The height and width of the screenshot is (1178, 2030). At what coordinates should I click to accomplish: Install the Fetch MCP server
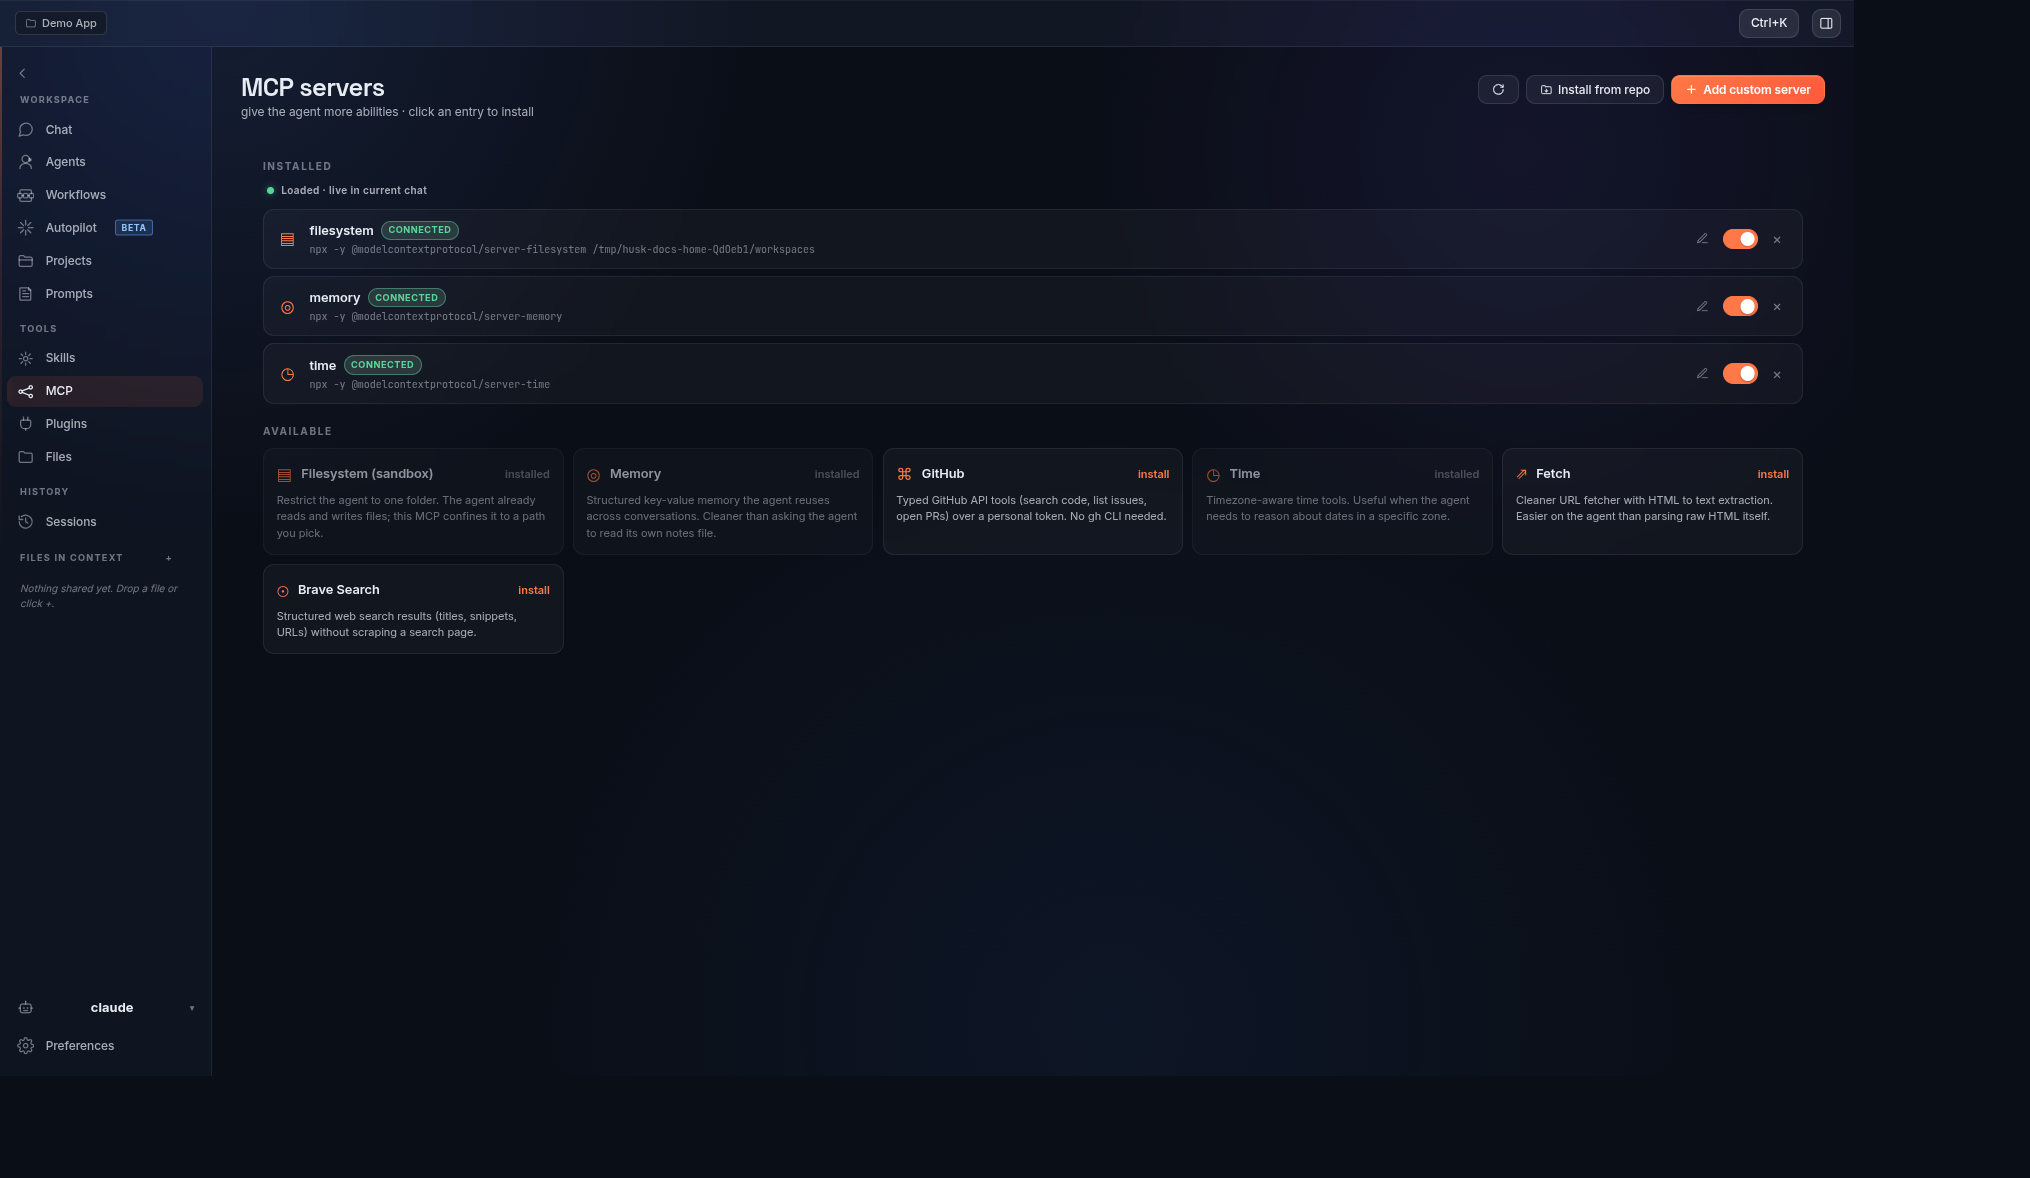coord(1772,475)
